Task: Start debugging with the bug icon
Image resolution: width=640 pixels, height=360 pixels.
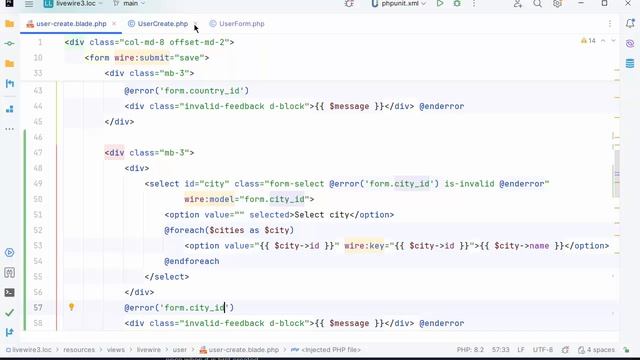Action: pyautogui.click(x=457, y=4)
